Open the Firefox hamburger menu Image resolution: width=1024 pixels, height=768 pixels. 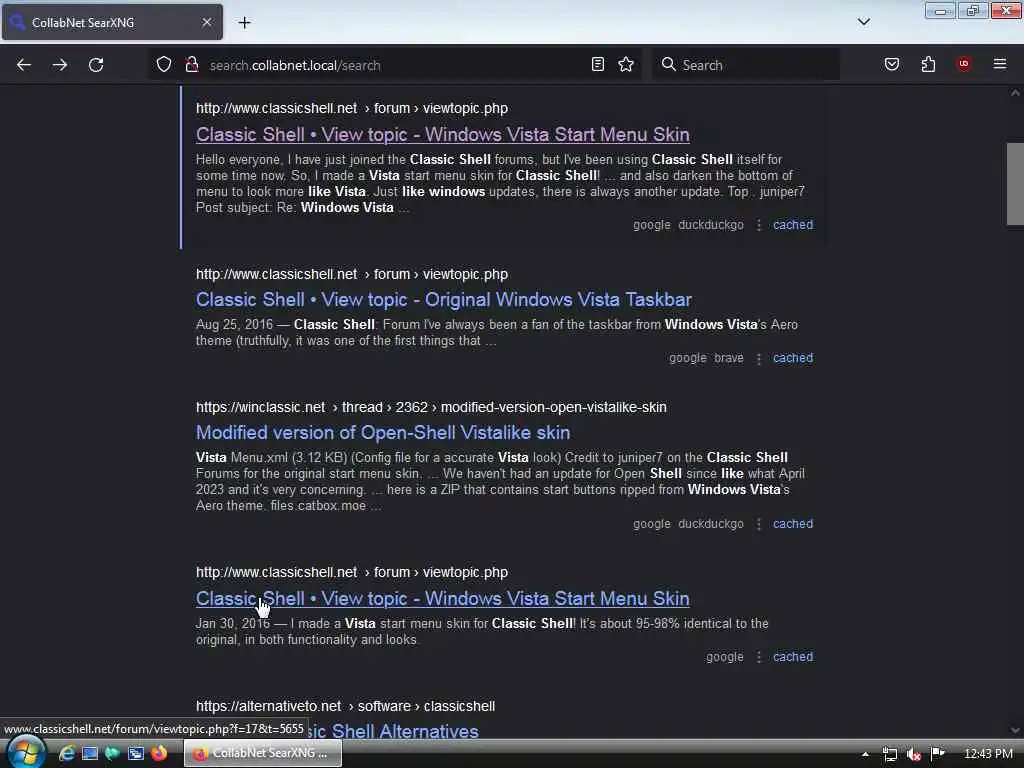(x=1000, y=63)
